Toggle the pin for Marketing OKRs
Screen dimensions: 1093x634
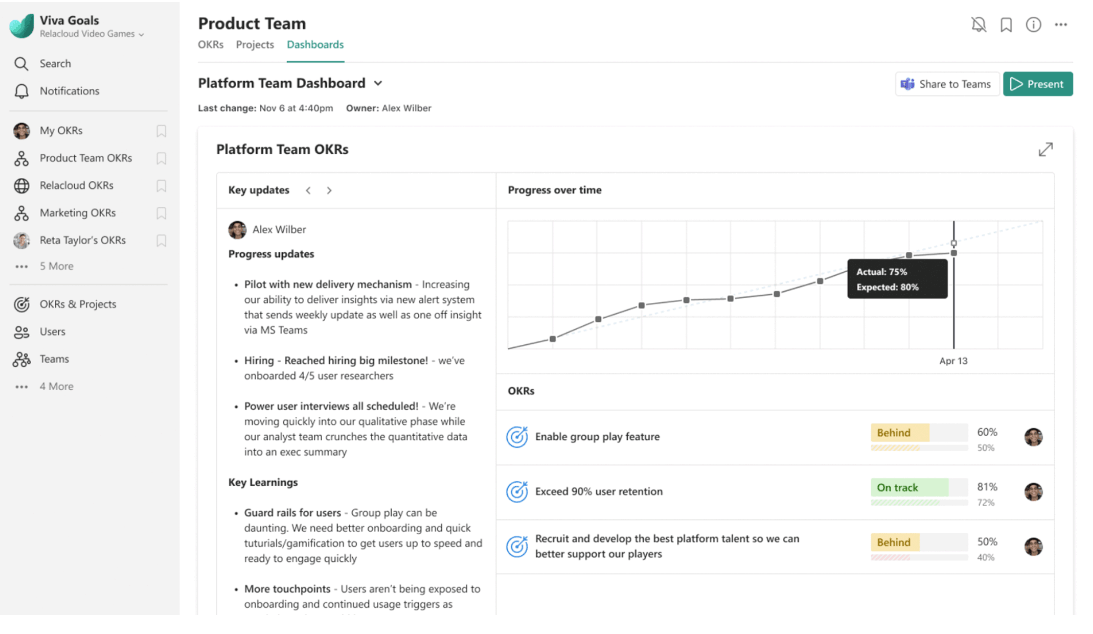click(161, 213)
